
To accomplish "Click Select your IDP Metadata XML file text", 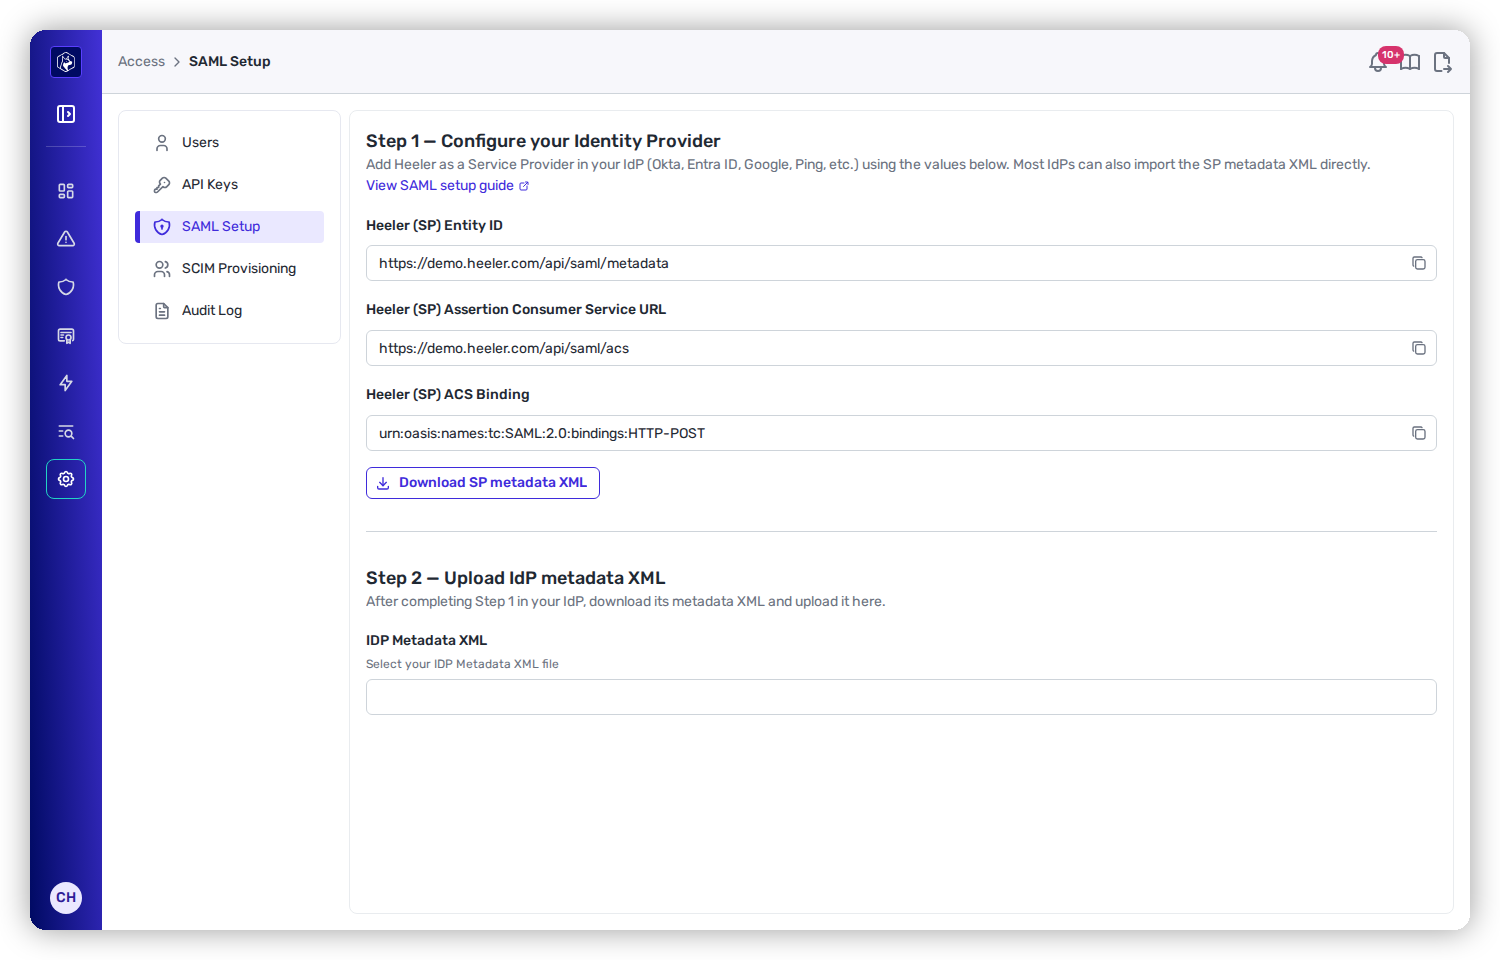I will 462,664.
